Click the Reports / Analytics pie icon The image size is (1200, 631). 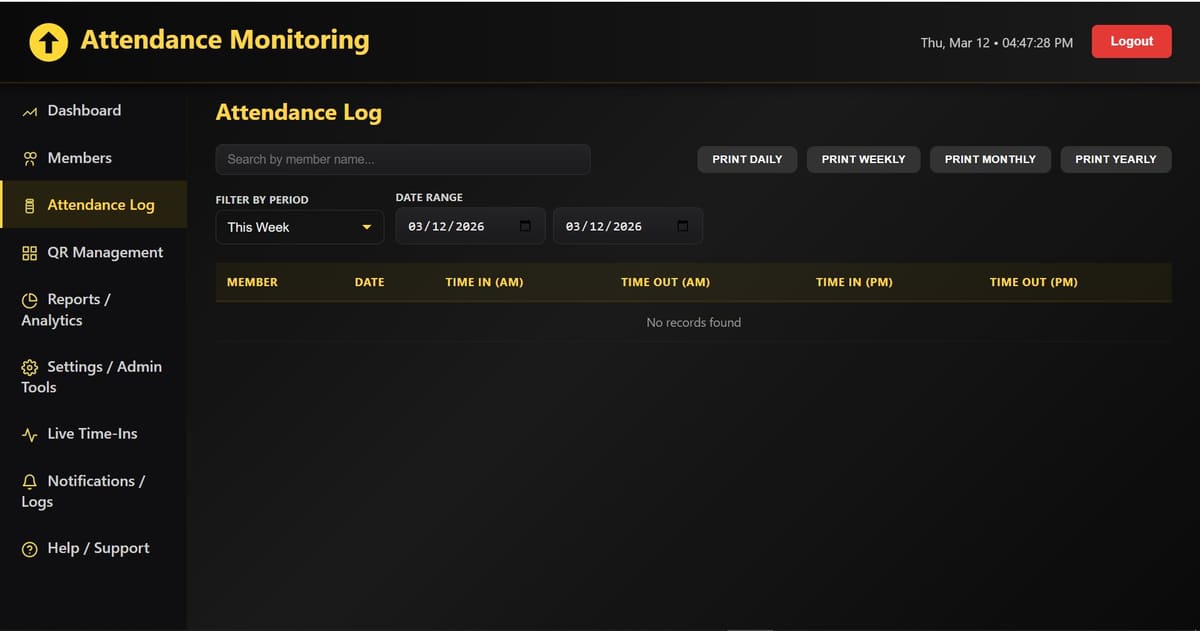point(30,300)
